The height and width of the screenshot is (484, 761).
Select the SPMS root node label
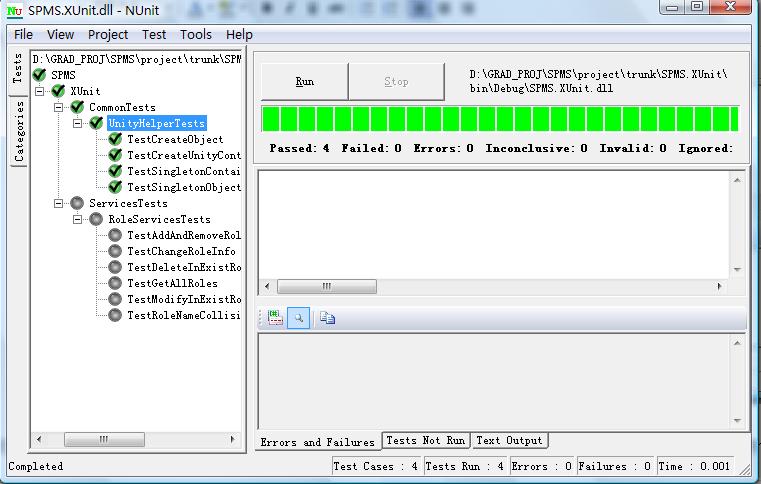[x=63, y=75]
